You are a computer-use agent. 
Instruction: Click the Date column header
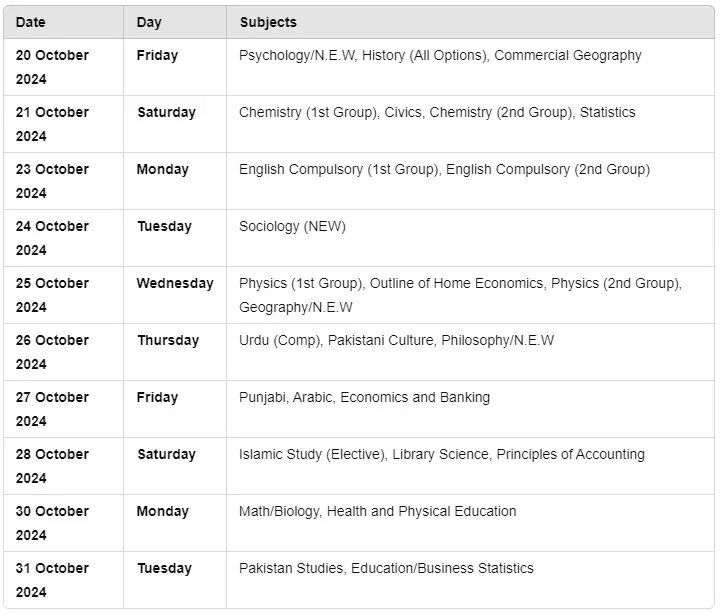[63, 22]
